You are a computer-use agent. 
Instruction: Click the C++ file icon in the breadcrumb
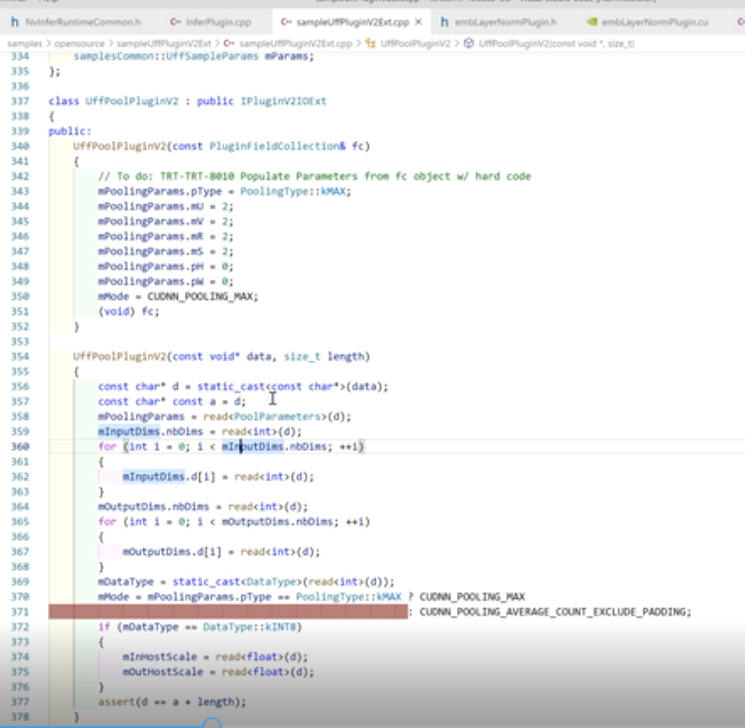229,43
